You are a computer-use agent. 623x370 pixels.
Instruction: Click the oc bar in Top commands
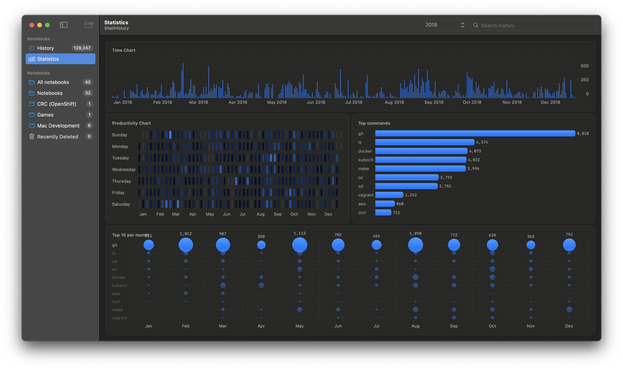[407, 177]
